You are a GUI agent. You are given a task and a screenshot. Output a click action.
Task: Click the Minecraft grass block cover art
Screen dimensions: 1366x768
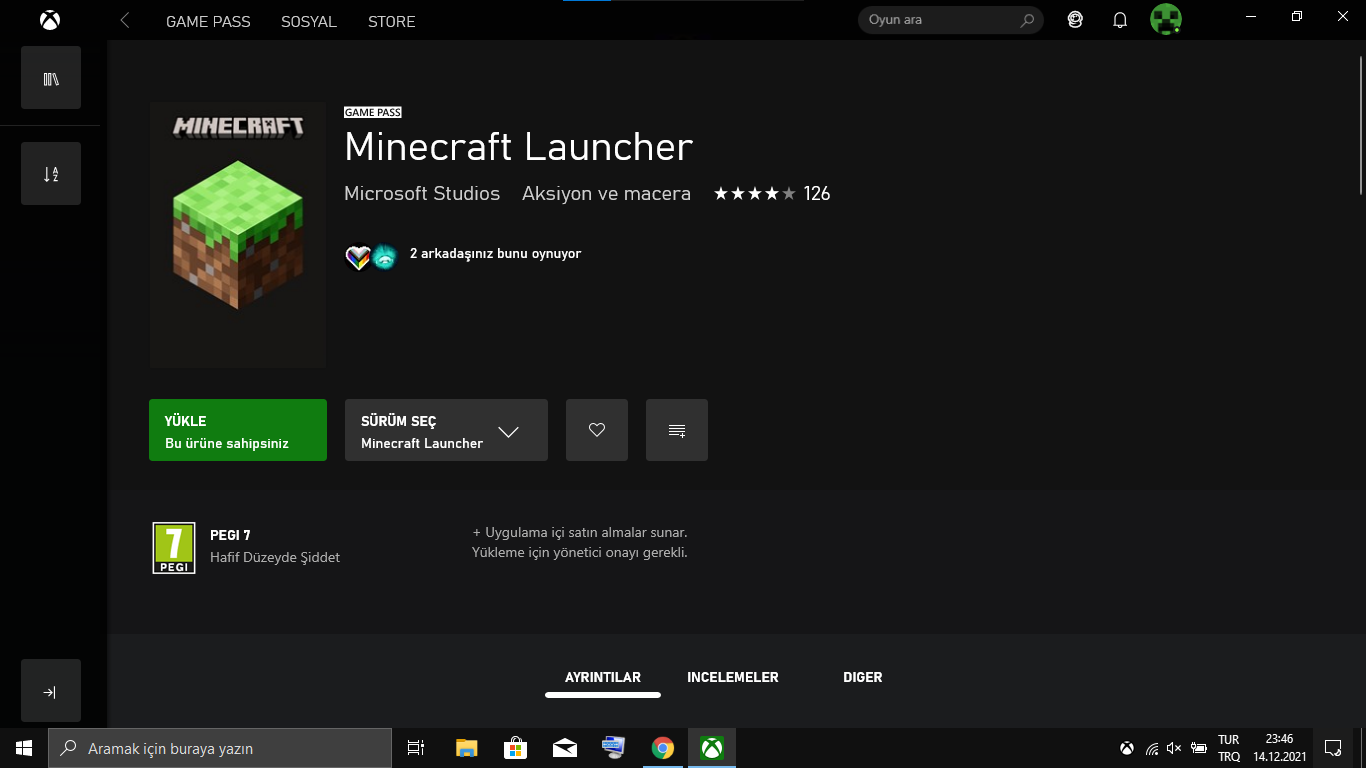click(x=238, y=235)
